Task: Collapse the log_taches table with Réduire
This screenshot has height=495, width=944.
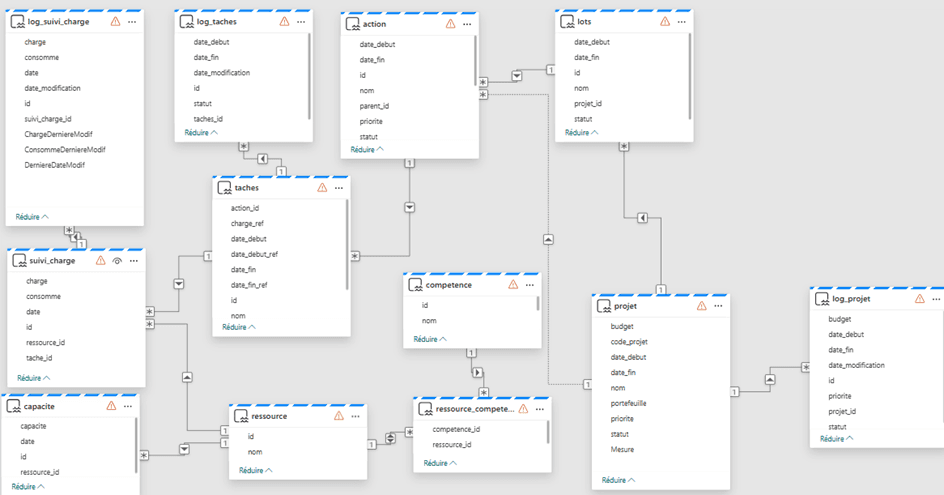Action: pos(200,132)
